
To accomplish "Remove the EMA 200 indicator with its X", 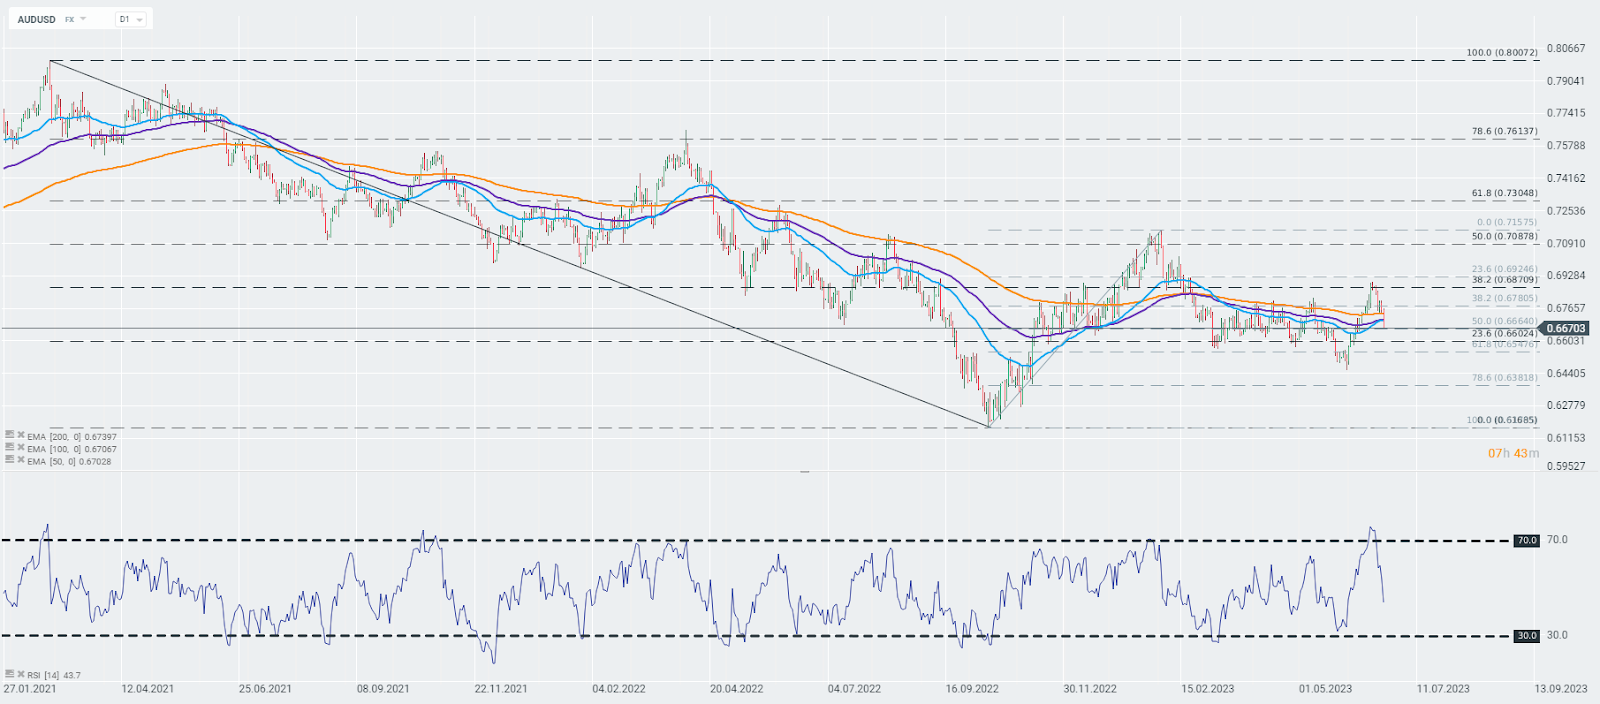I will pyautogui.click(x=20, y=435).
